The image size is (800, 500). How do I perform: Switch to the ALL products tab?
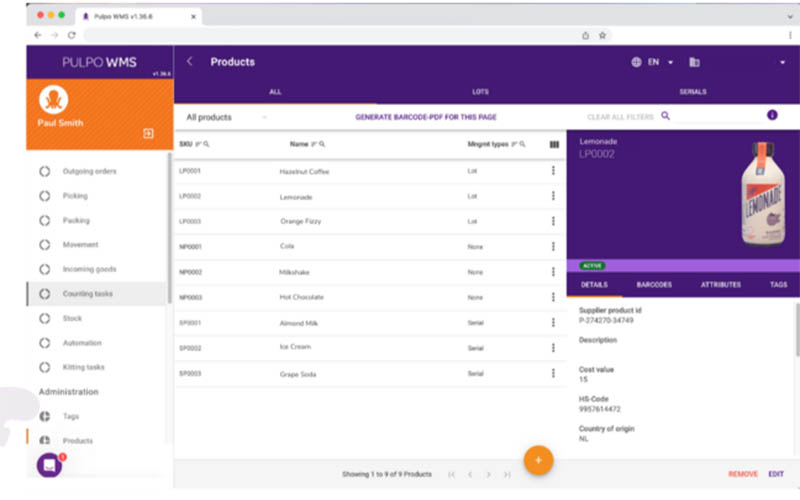(x=275, y=92)
